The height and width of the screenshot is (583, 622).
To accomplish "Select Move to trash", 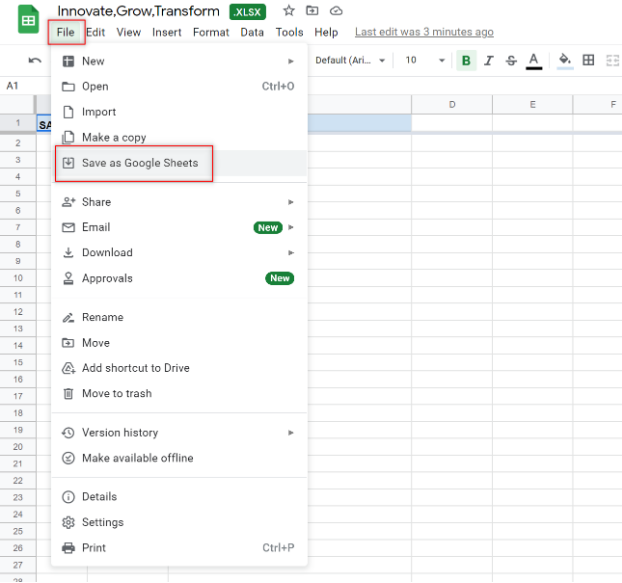I will pyautogui.click(x=179, y=393).
